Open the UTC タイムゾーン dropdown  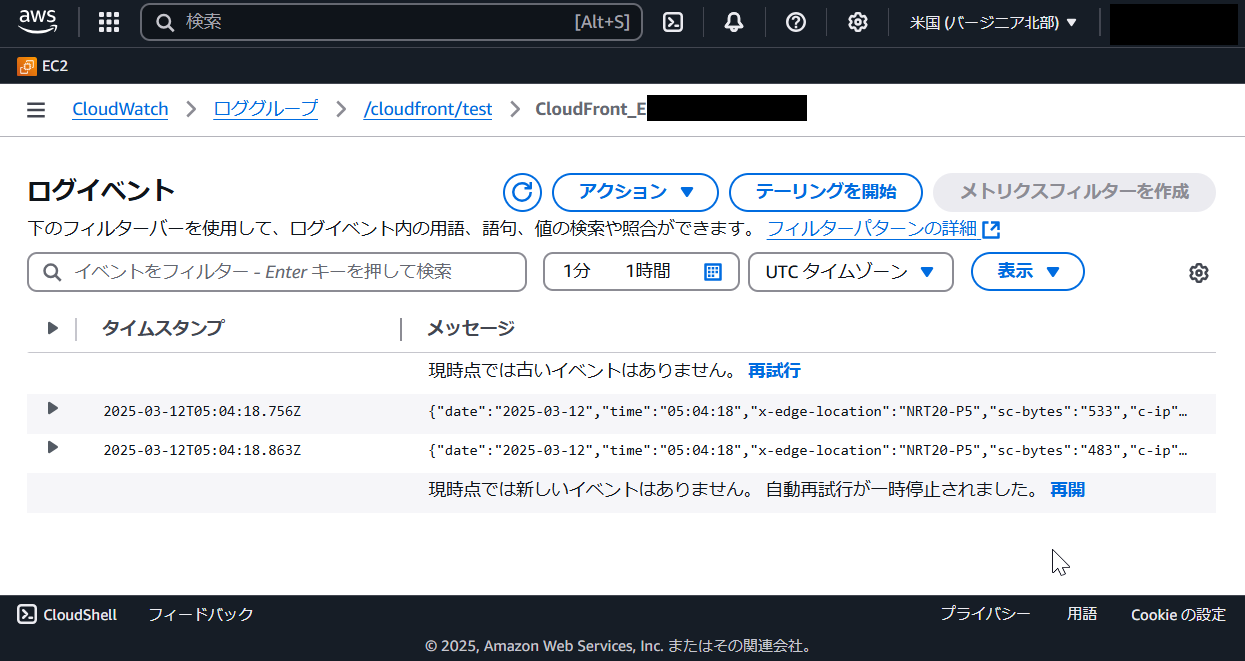coord(851,272)
